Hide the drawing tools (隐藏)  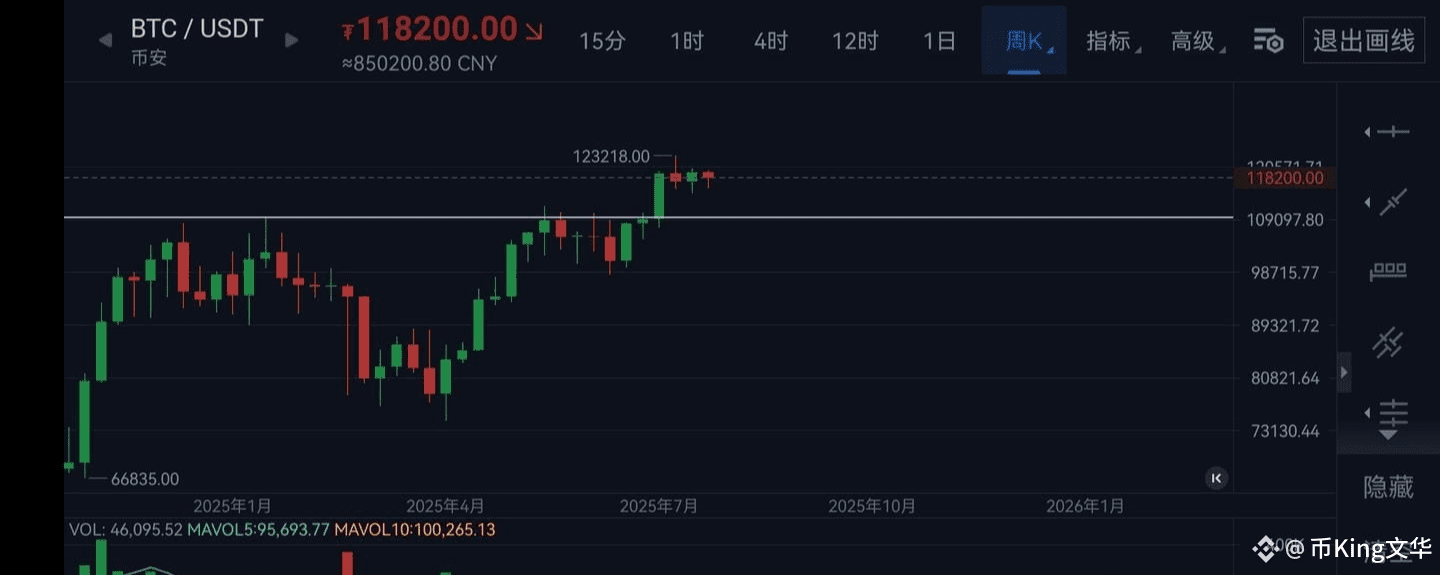1388,487
